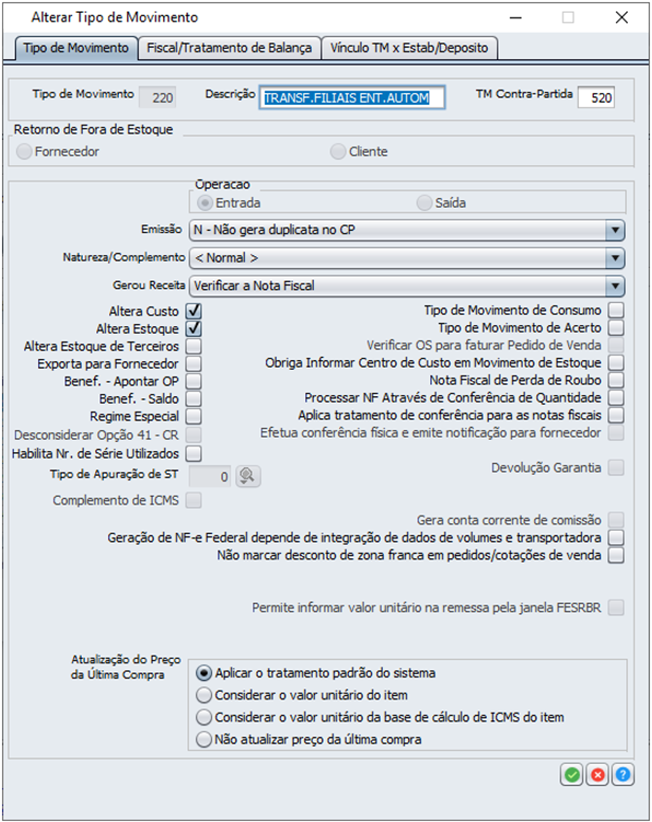The width and height of the screenshot is (652, 822).
Task: Check Nota Fiscal de Perda de Roubo
Action: pos(616,380)
